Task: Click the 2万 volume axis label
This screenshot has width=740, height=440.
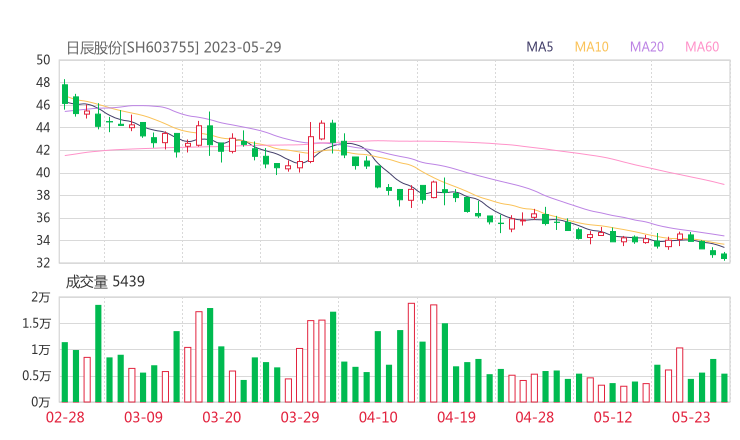Action: point(41,297)
